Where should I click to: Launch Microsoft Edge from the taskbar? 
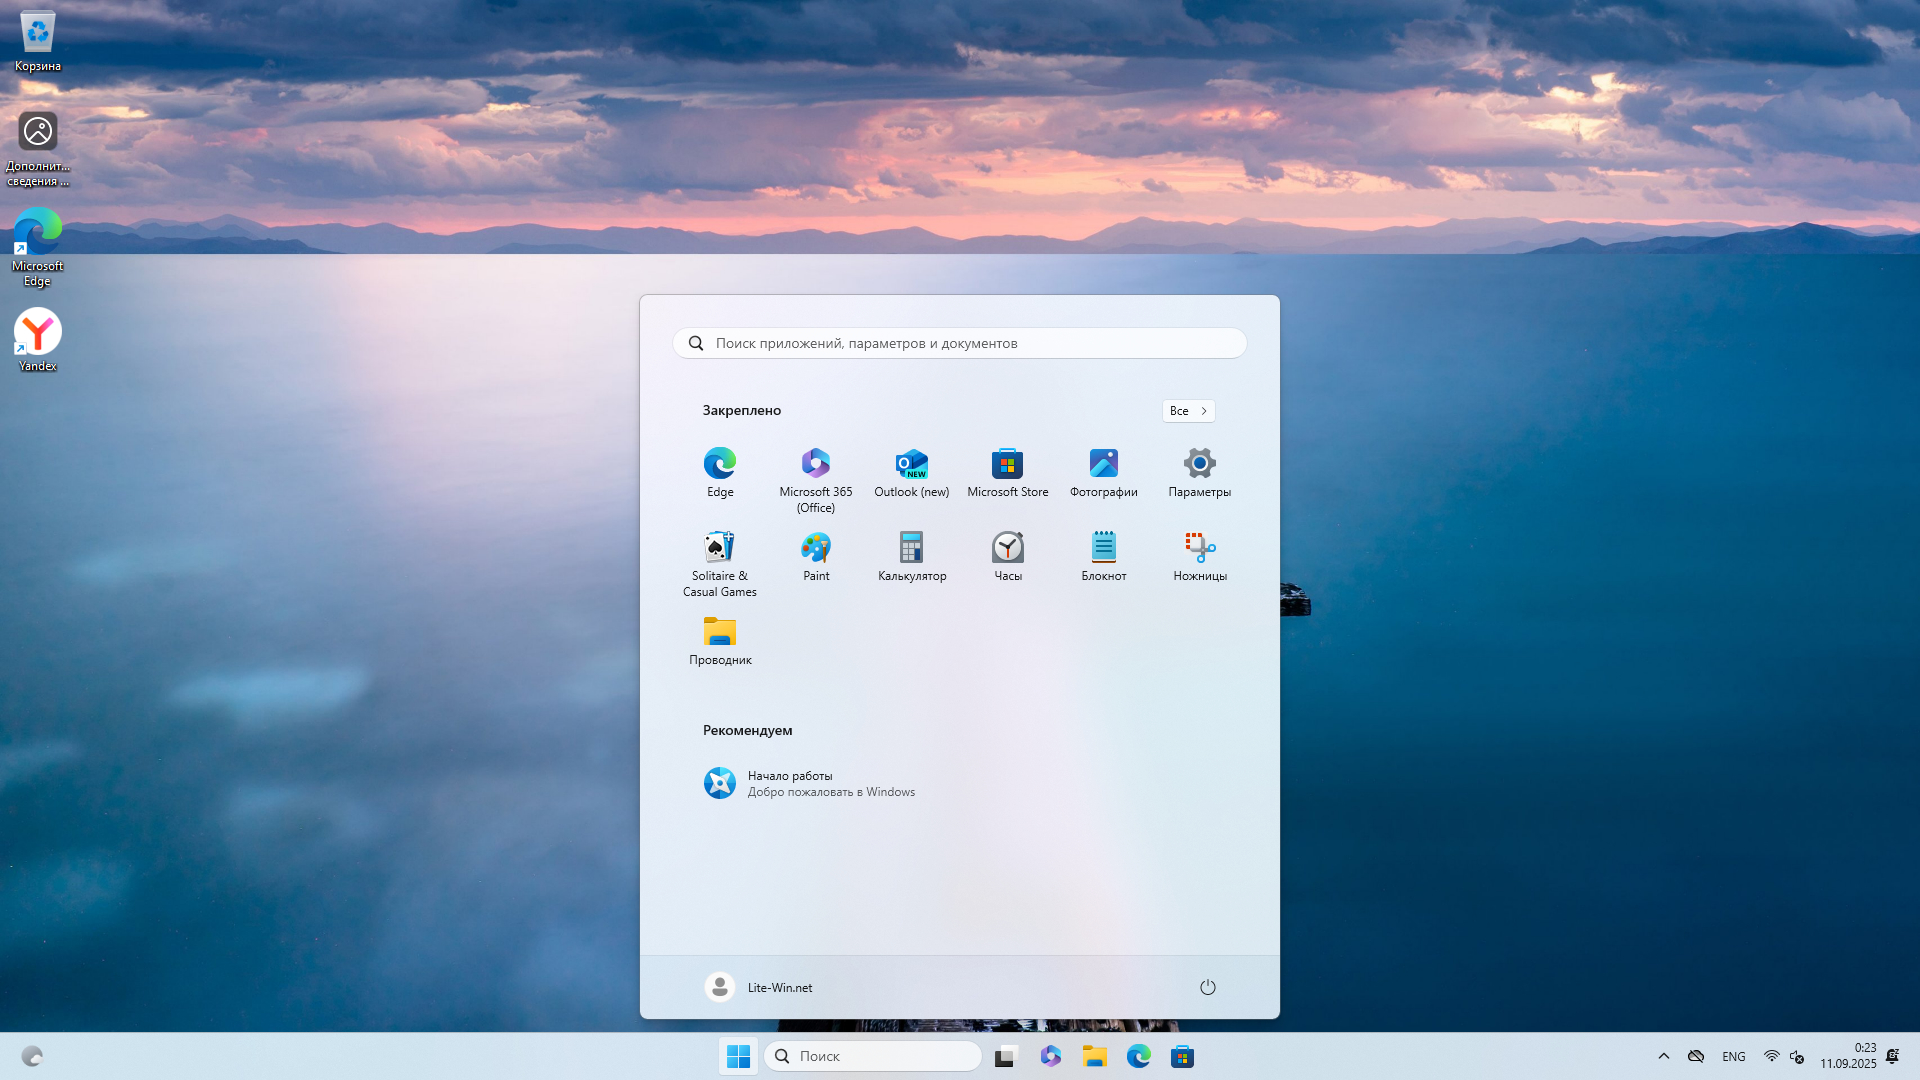[1139, 1056]
